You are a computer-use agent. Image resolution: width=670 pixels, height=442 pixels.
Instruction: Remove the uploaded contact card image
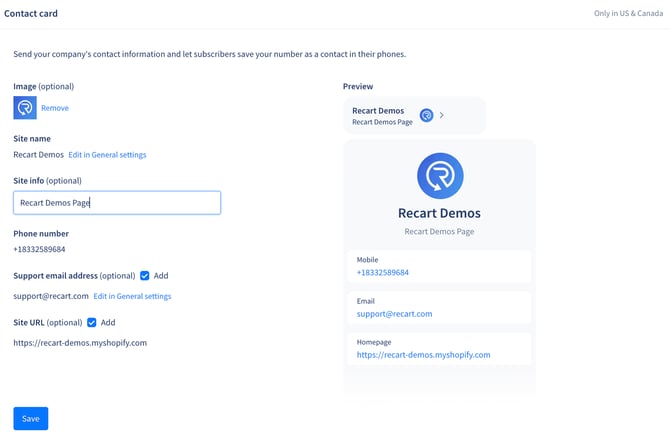pyautogui.click(x=55, y=108)
